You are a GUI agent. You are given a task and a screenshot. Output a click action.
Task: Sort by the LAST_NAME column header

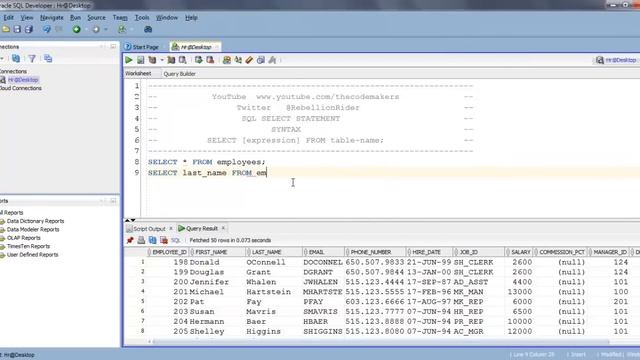click(x=274, y=252)
